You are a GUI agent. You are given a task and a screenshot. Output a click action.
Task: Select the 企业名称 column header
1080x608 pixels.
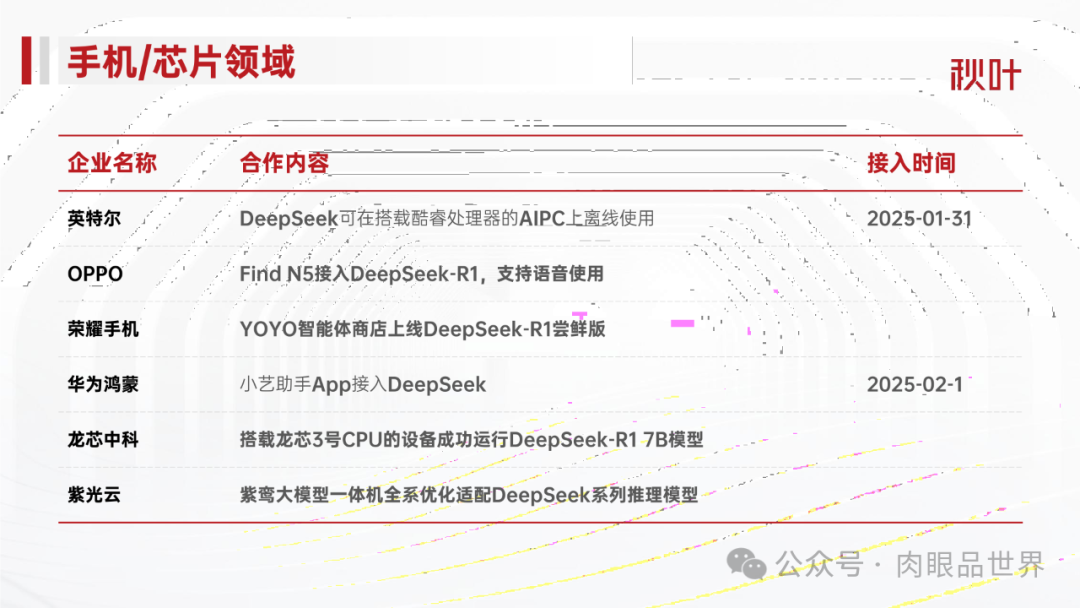coord(112,163)
